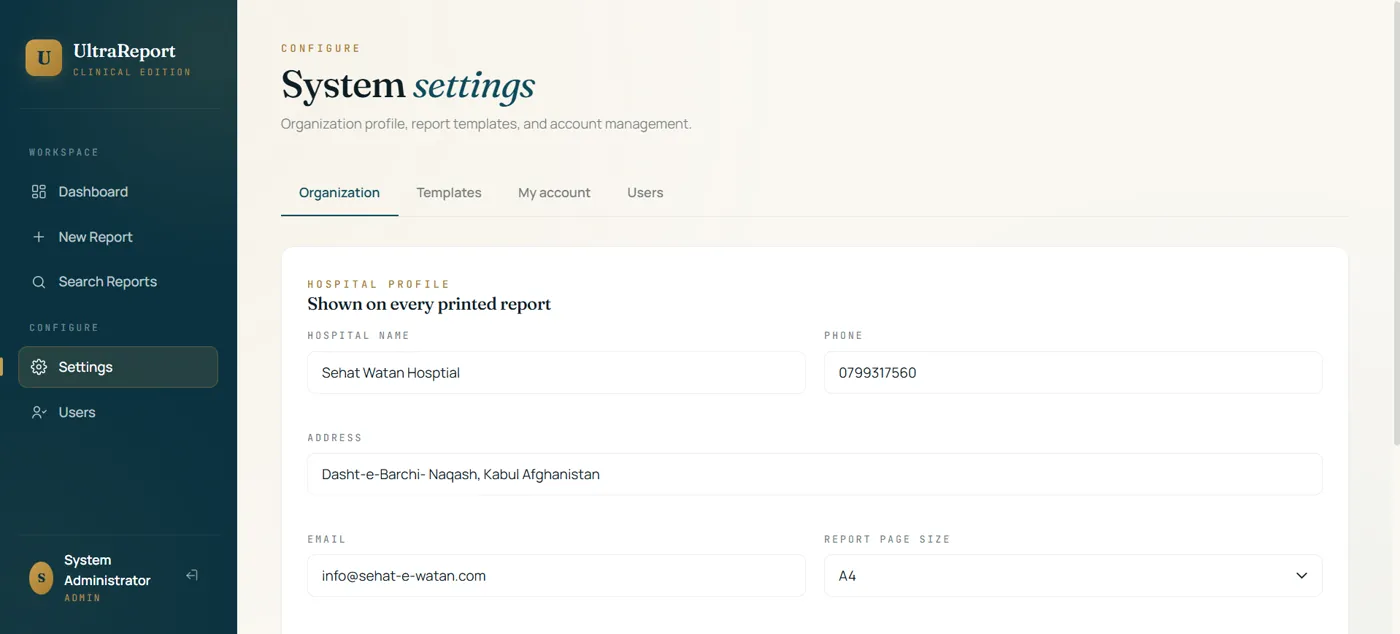This screenshot has height=634, width=1400.
Task: Click the 'System settings' page heading
Action: tap(408, 85)
